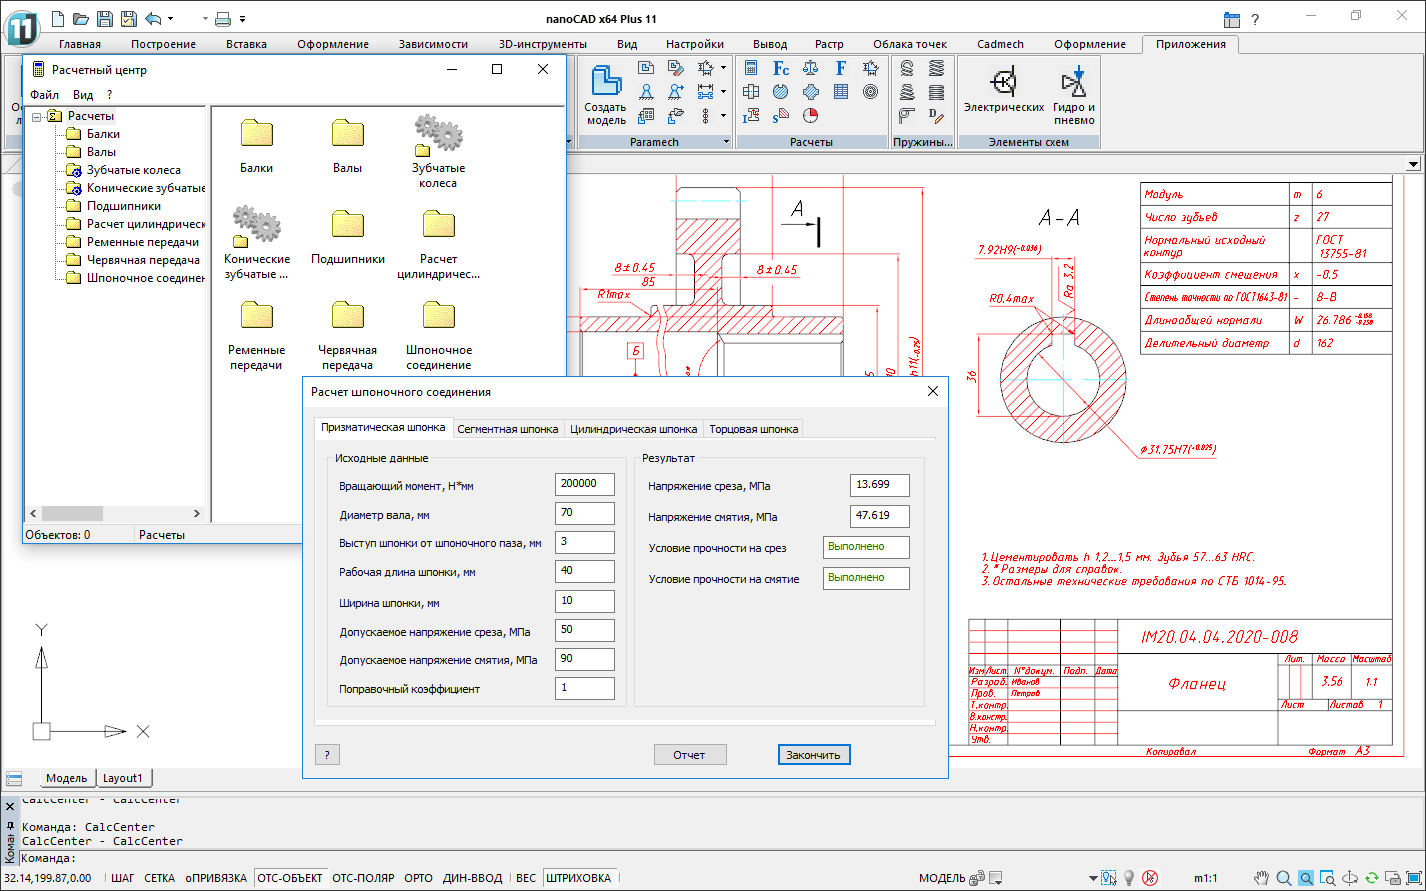Toggle ОРТО mode in the status bar
Viewport: 1426px width, 891px height.
pyautogui.click(x=418, y=878)
